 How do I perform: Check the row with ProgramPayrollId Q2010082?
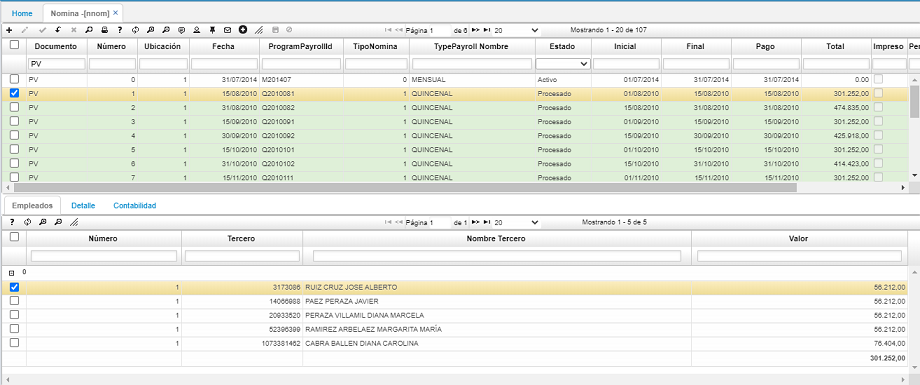(14, 107)
